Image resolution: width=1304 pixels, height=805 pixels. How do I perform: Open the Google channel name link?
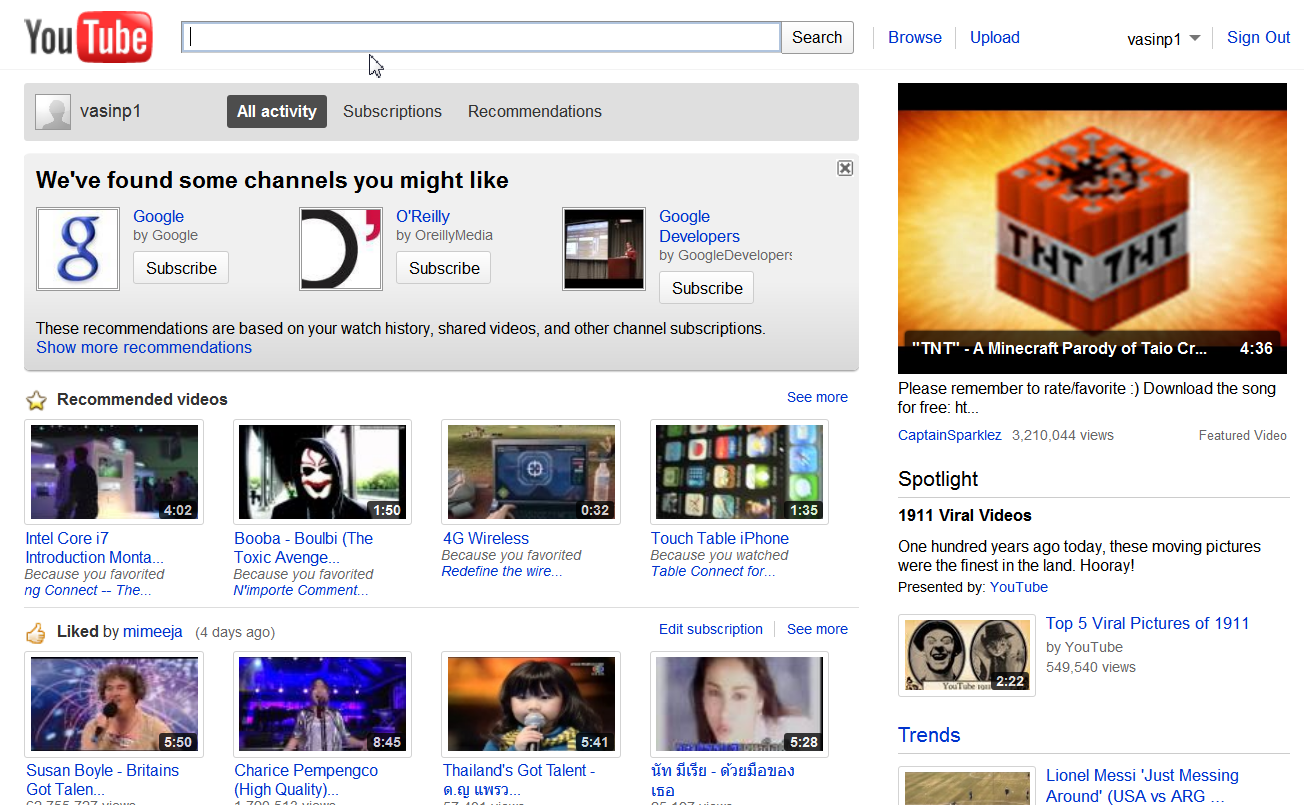click(x=159, y=216)
